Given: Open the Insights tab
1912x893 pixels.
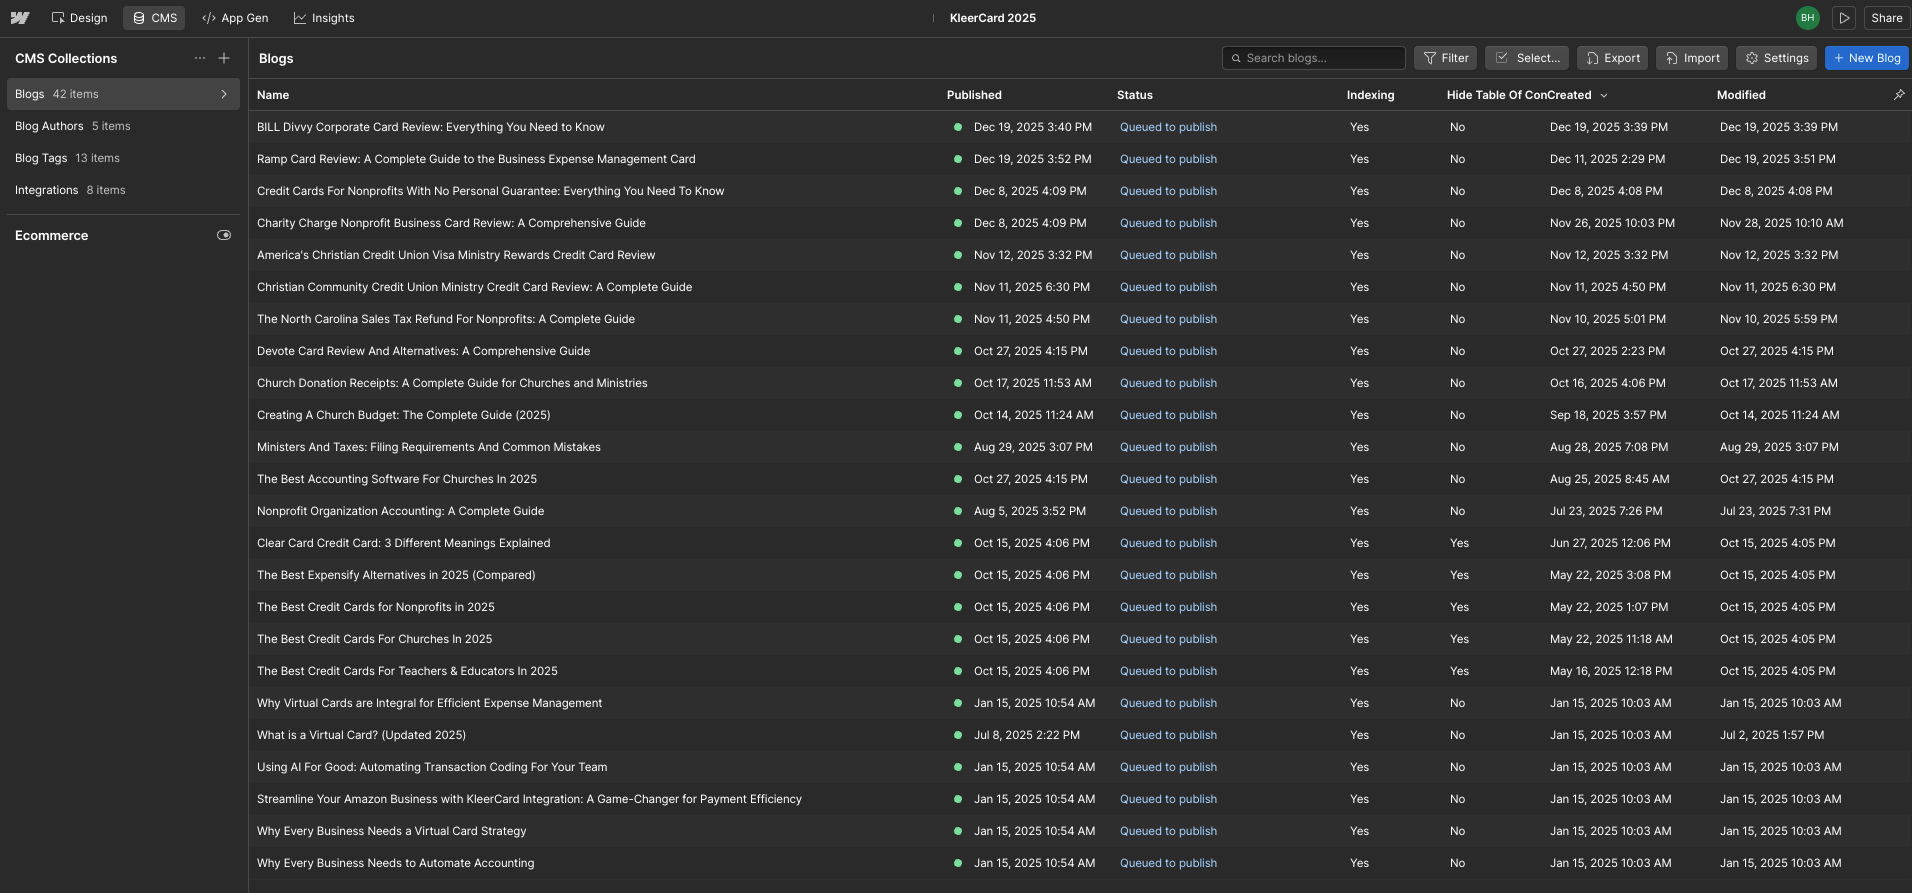Looking at the screenshot, I should pyautogui.click(x=324, y=18).
